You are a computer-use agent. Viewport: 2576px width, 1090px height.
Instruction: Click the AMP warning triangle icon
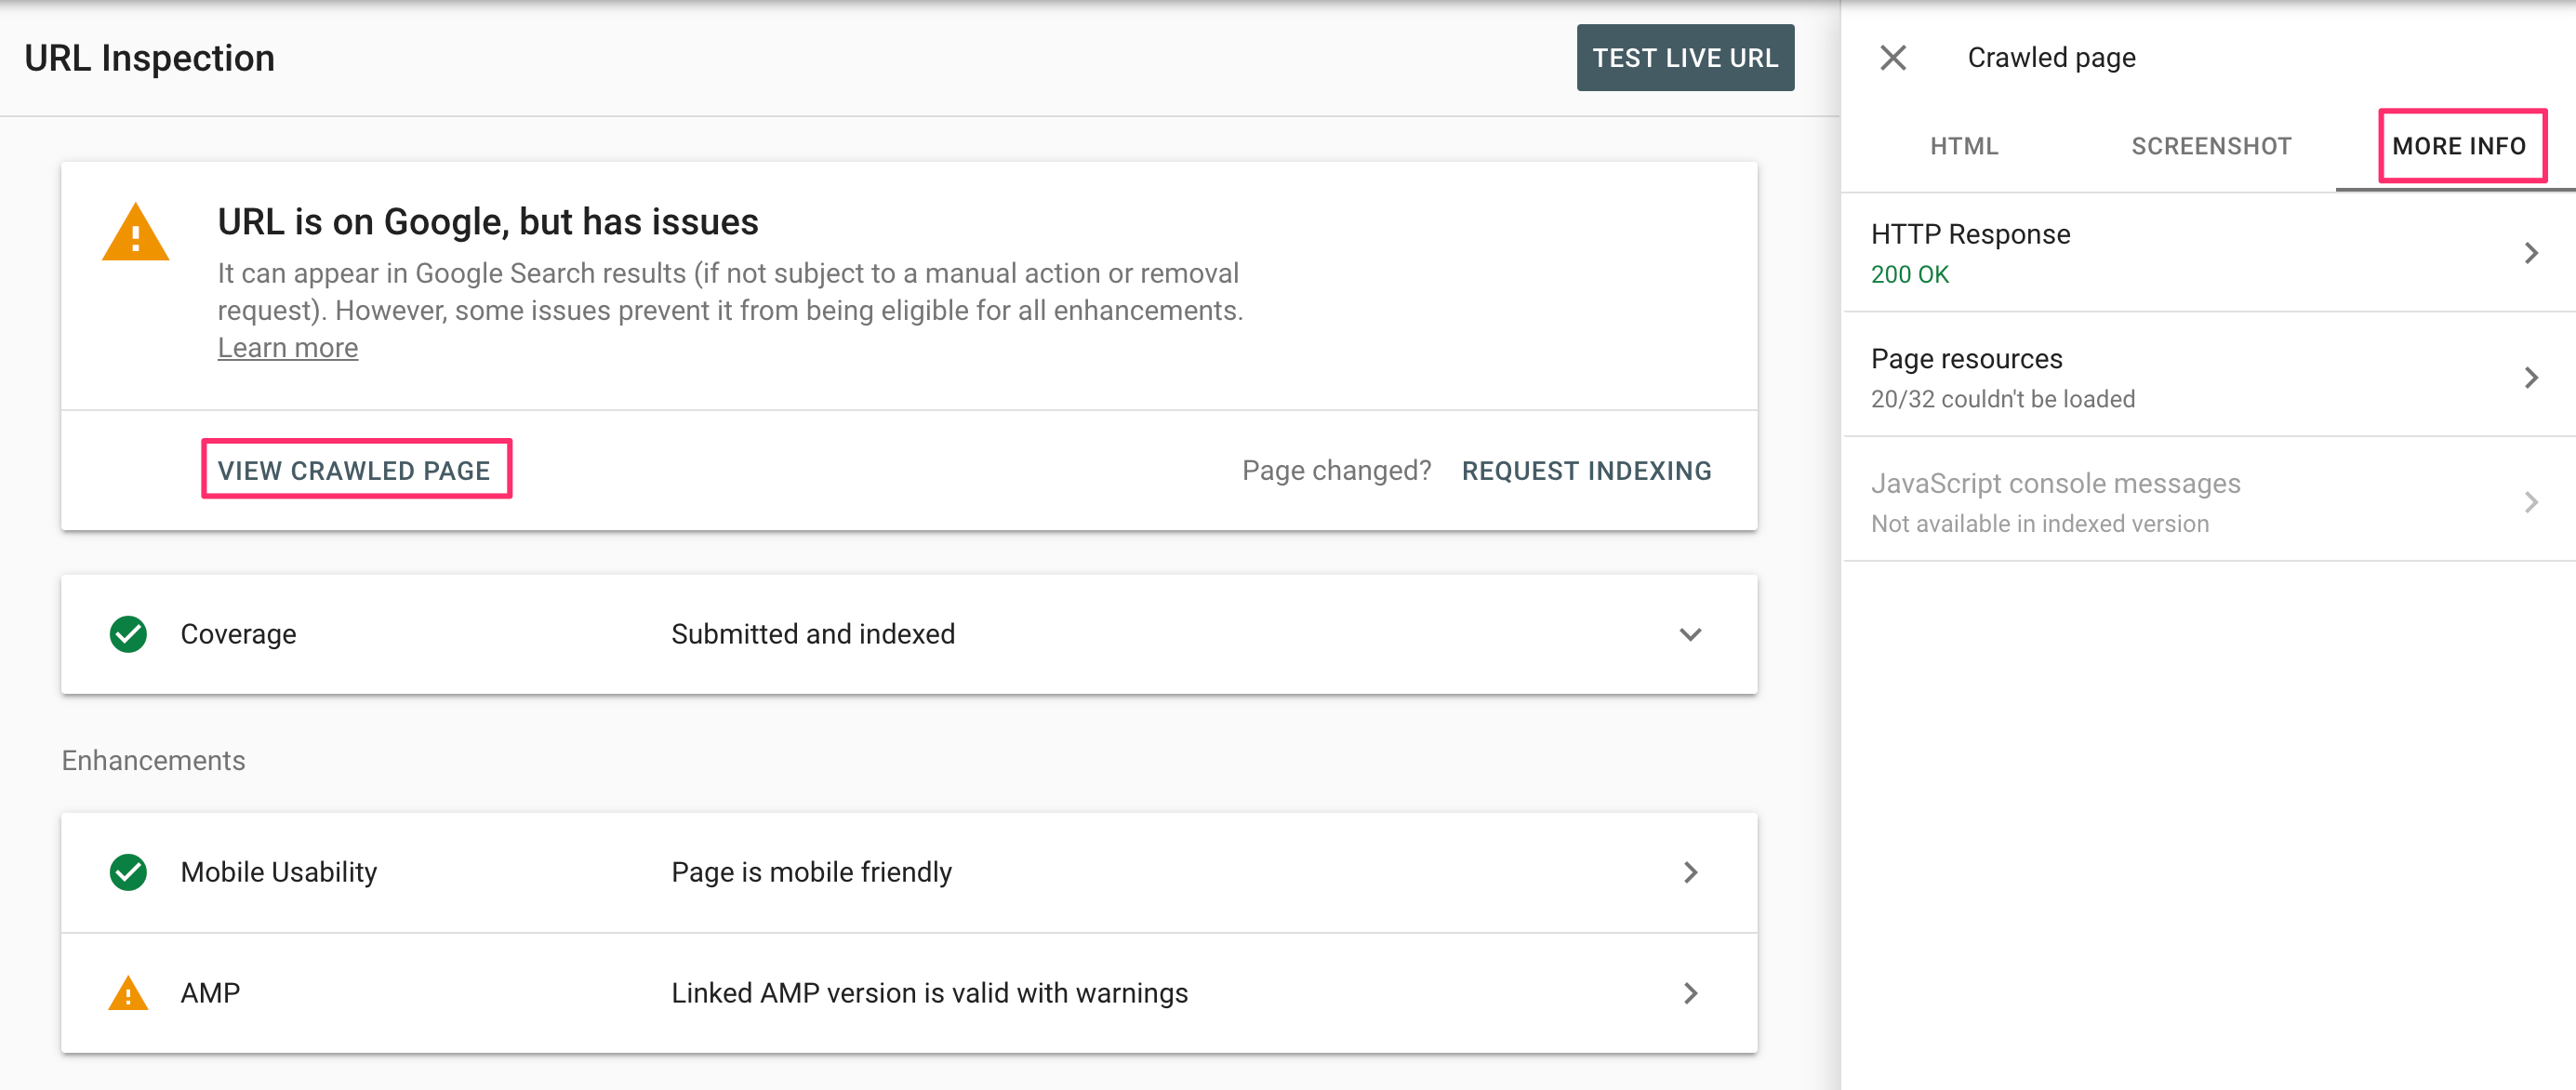pos(128,993)
